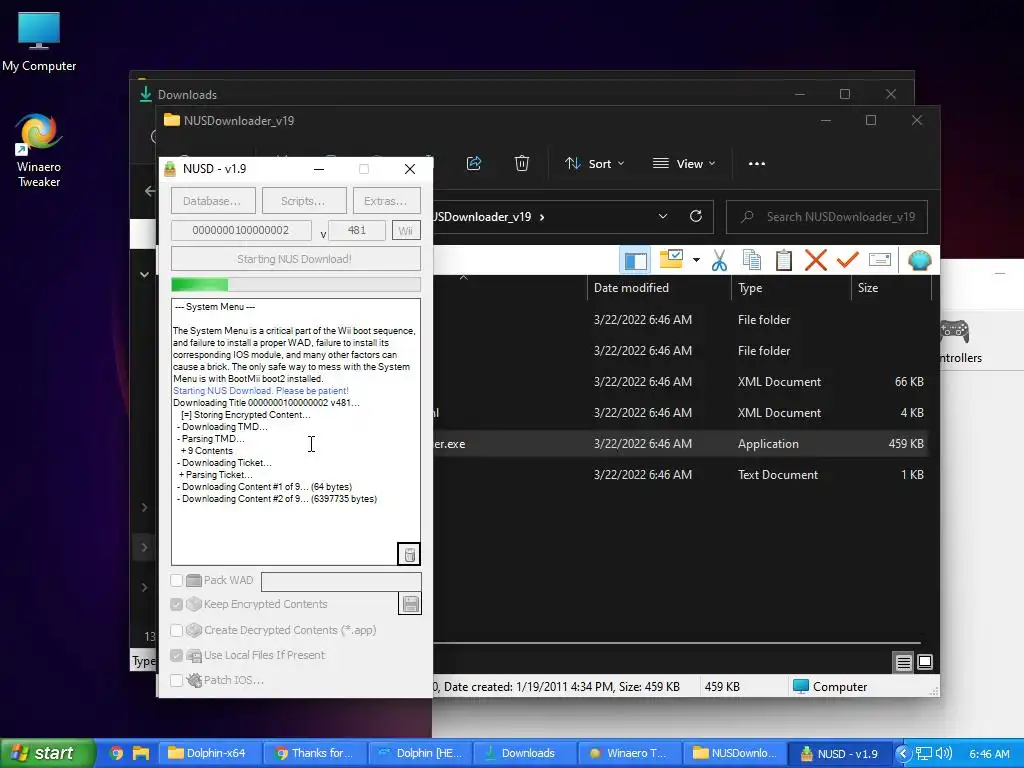Click the blue shell icon in toolbar
The height and width of the screenshot is (768, 1024).
[x=920, y=261]
